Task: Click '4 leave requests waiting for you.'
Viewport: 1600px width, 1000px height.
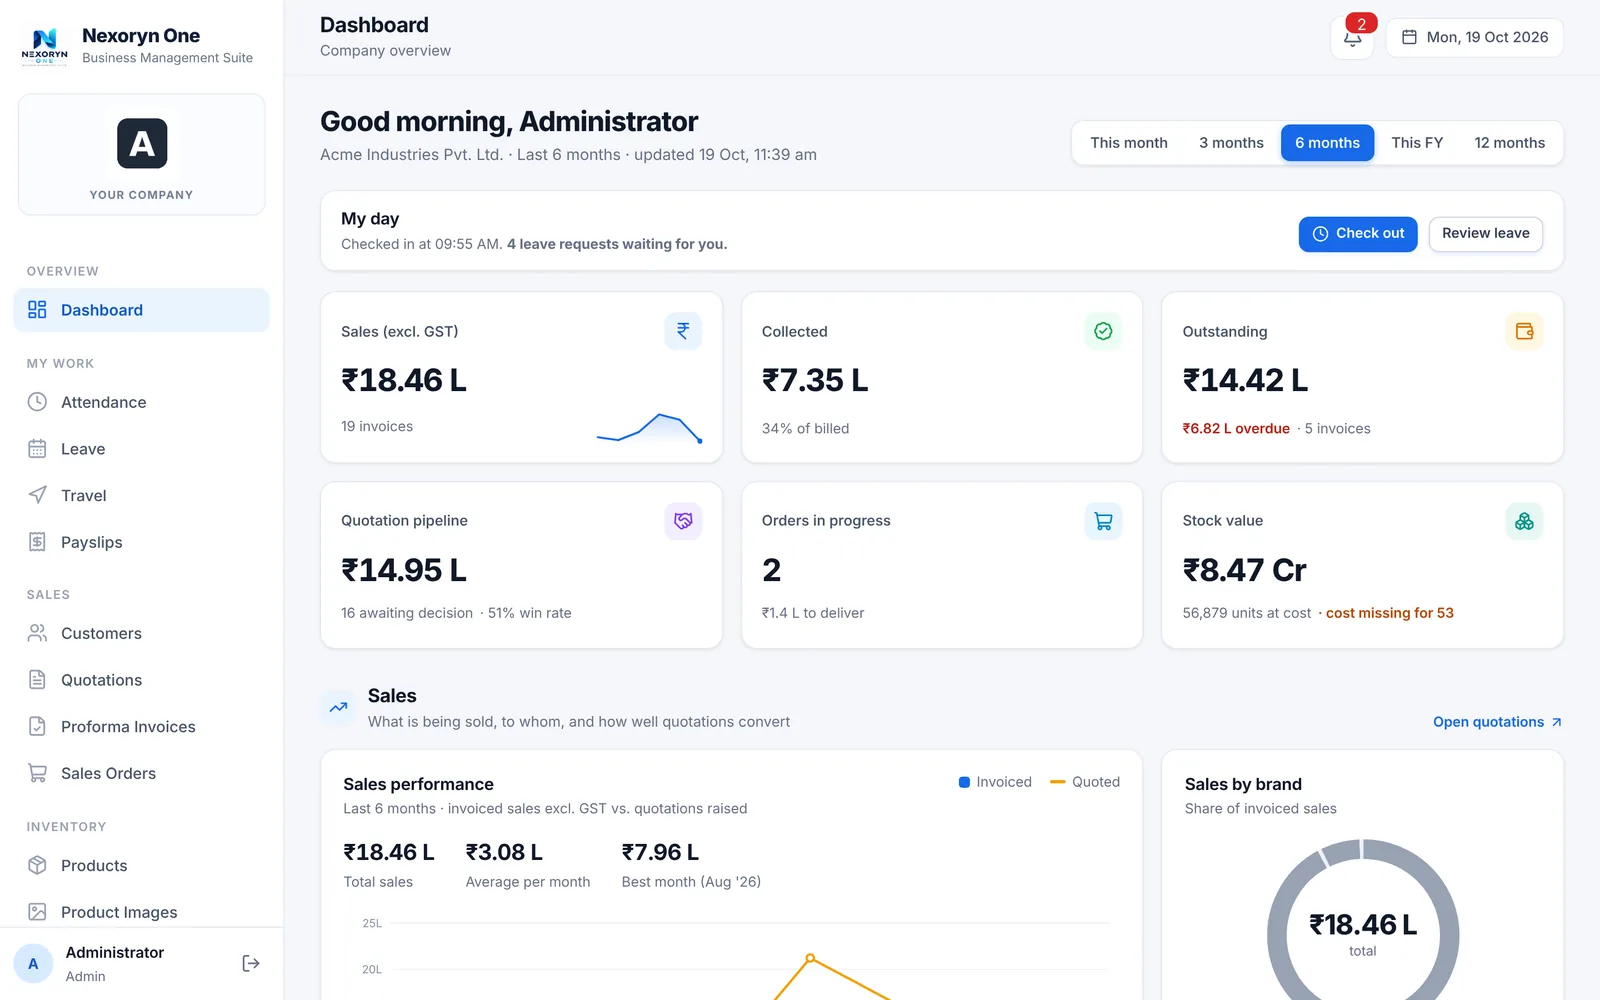Action: [x=617, y=244]
